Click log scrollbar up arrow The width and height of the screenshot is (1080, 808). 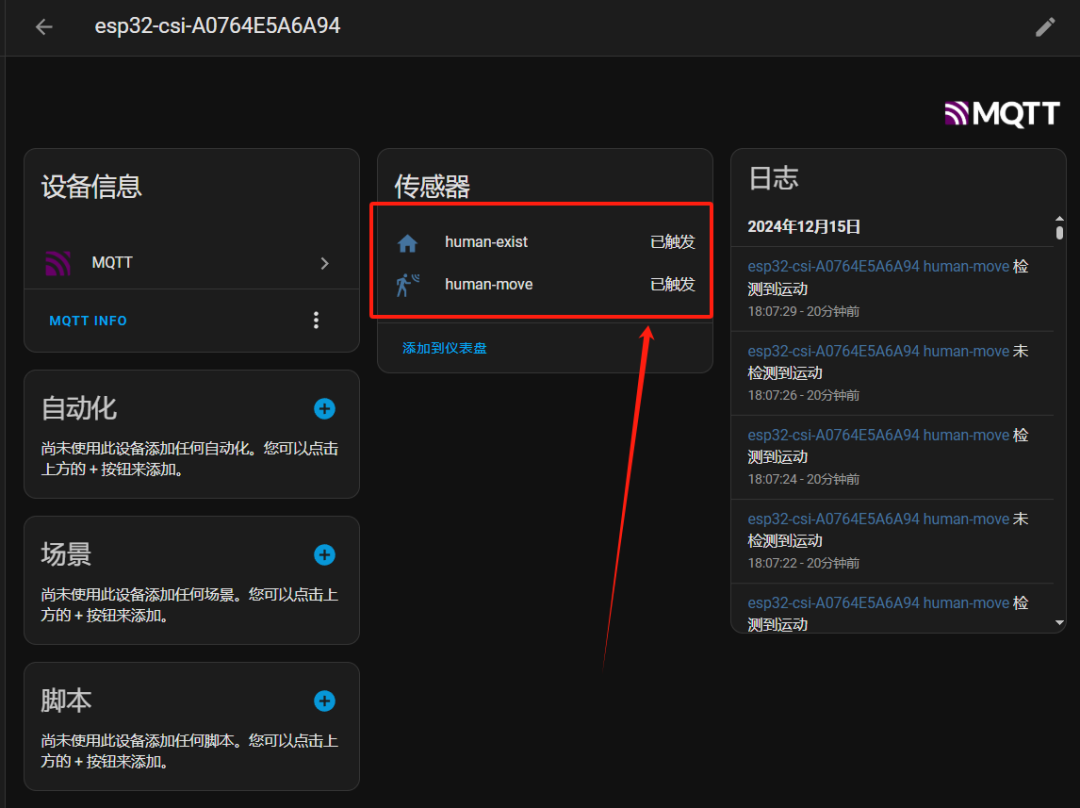coord(1059,219)
